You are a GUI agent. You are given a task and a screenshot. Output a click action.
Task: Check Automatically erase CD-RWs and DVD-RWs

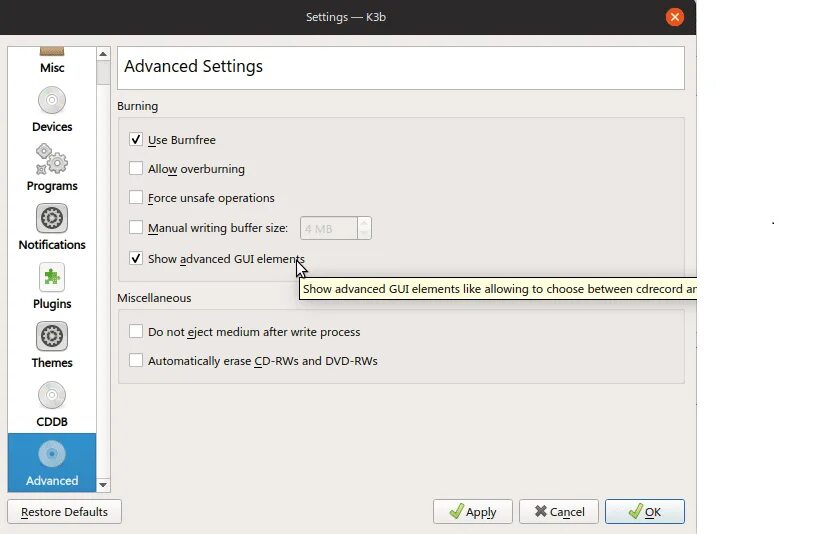(136, 361)
